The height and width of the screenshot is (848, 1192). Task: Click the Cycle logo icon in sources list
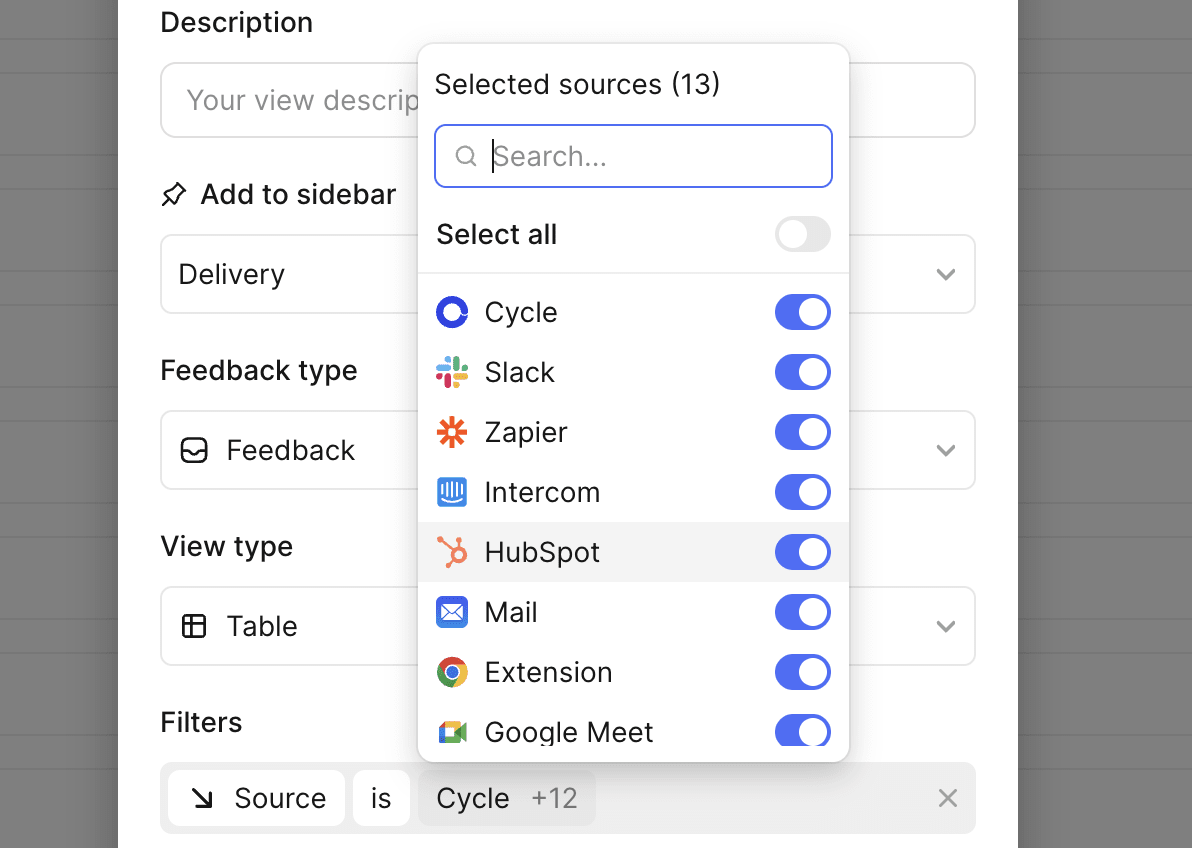[452, 313]
